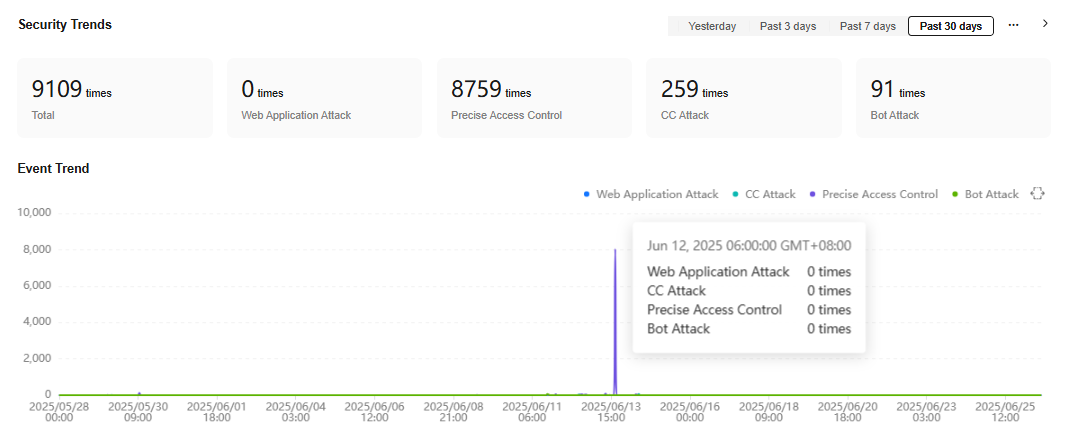Click the 2025/06/25 12:00 axis label
Image resolution: width=1071 pixels, height=435 pixels.
click(x=1005, y=411)
